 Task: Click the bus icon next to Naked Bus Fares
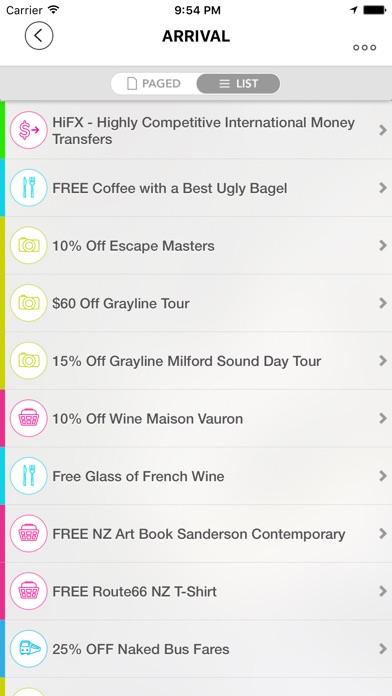[28, 649]
